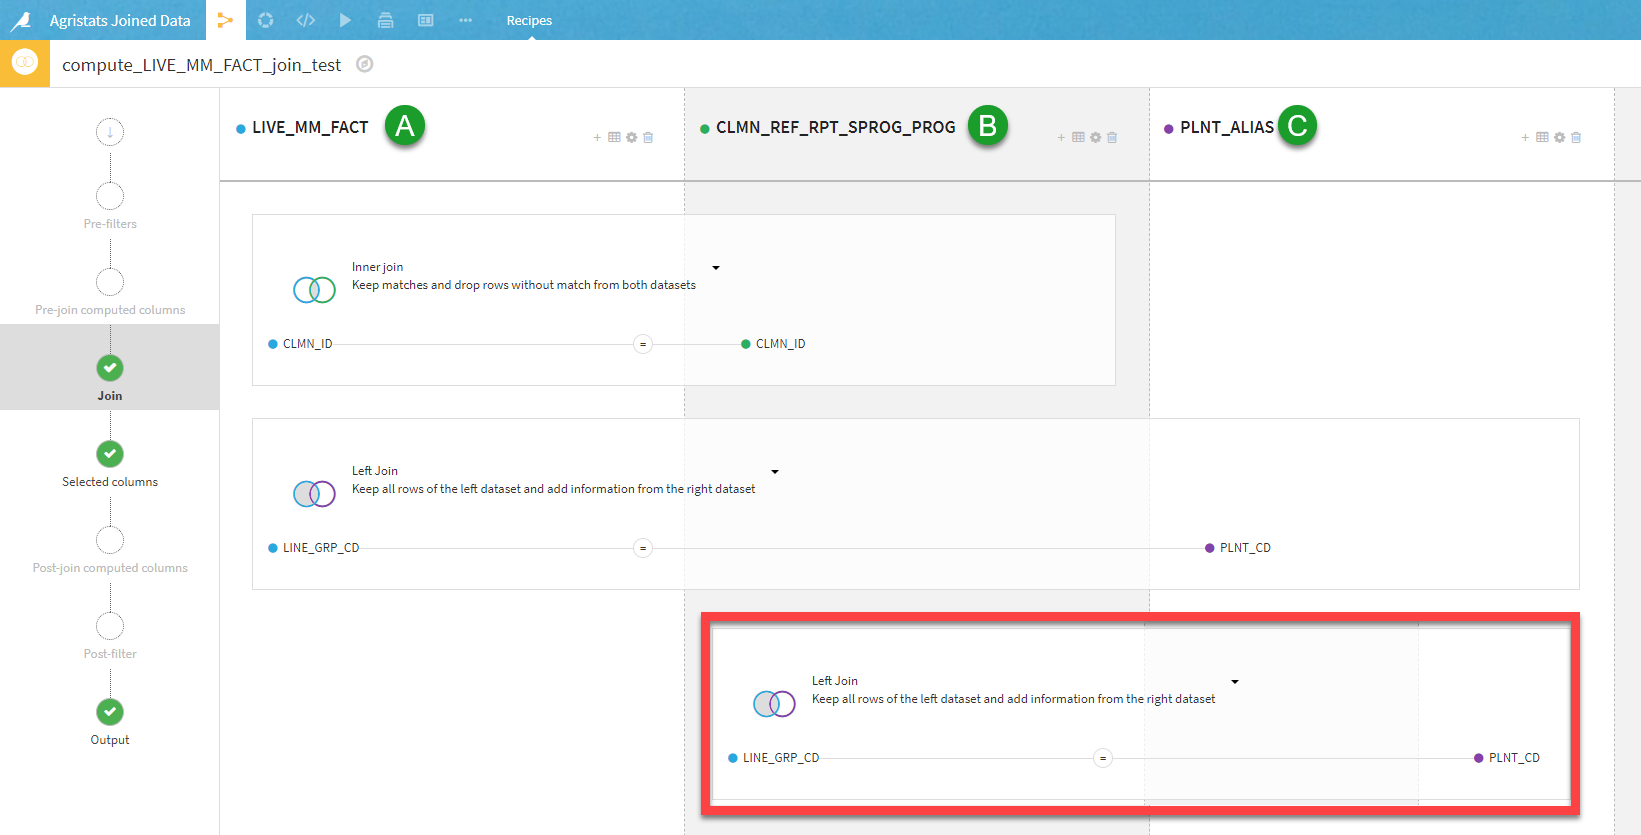Add join with plus for CLMN_REF_RPT_SPROG_PROG

[x=1061, y=137]
